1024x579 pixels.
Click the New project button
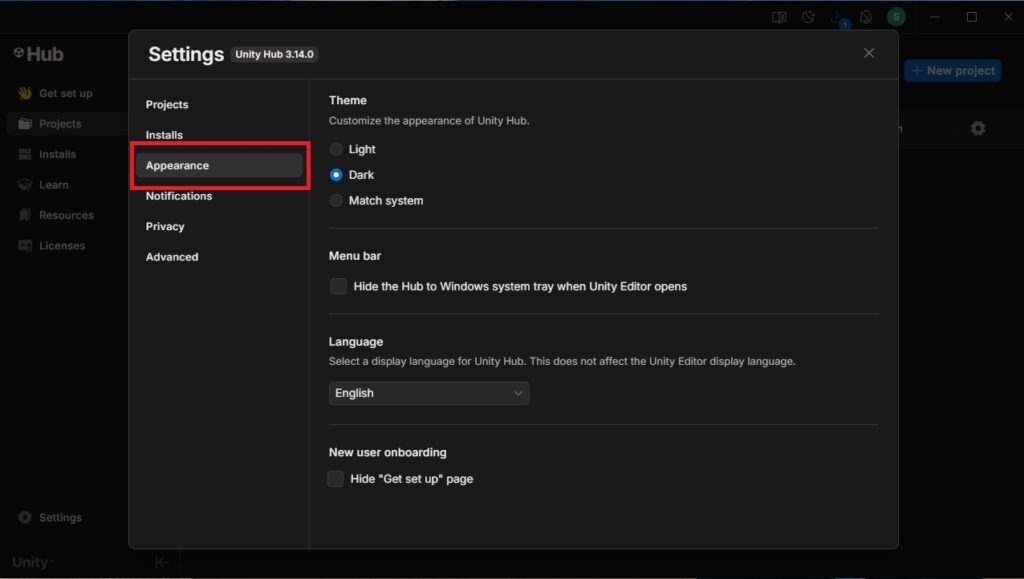click(953, 70)
